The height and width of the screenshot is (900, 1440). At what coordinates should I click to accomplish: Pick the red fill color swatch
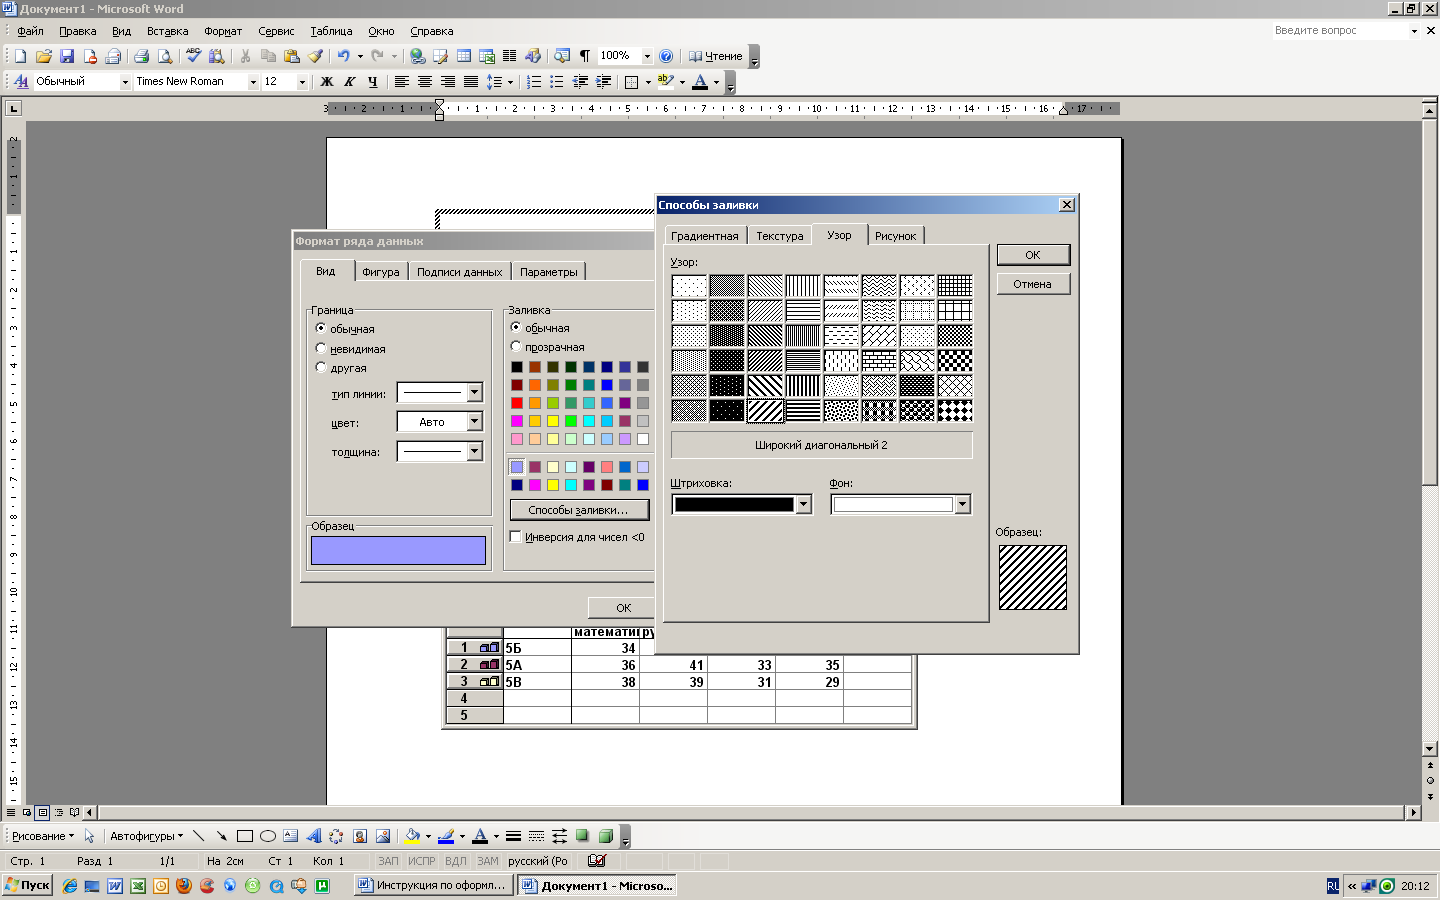point(517,403)
